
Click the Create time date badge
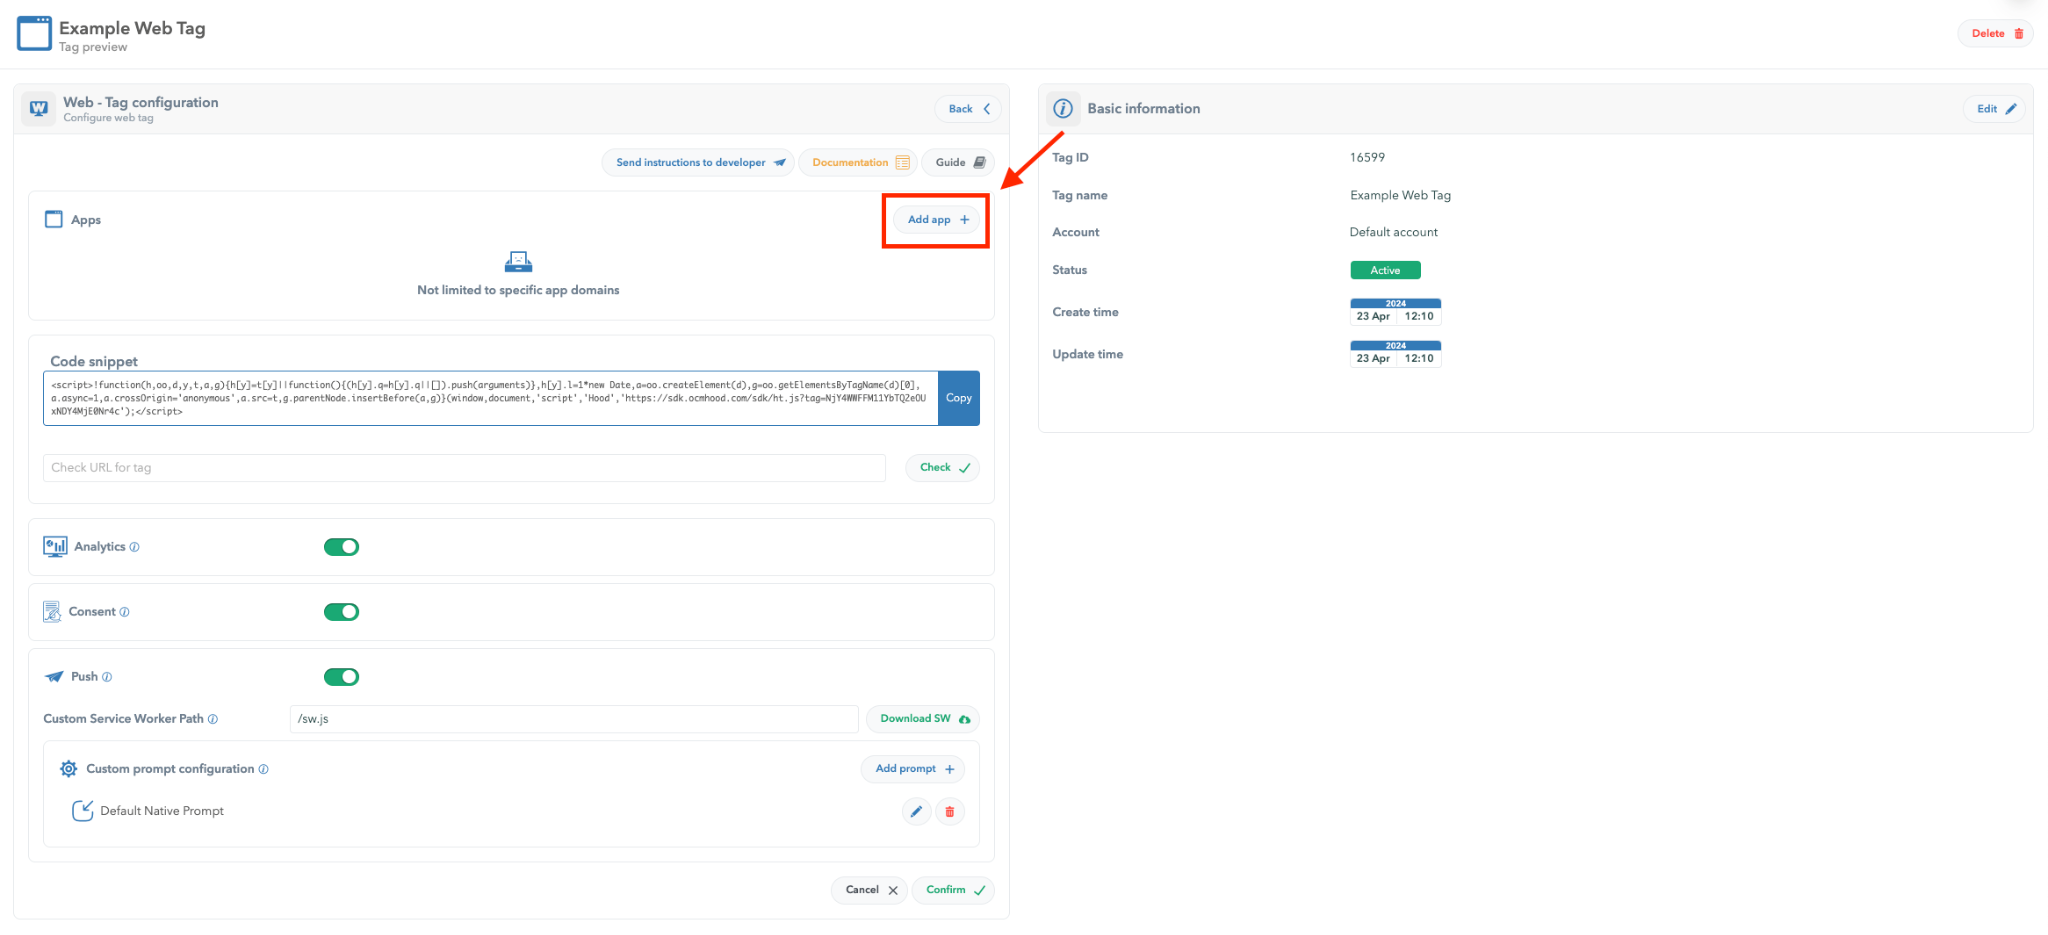[x=1395, y=312]
